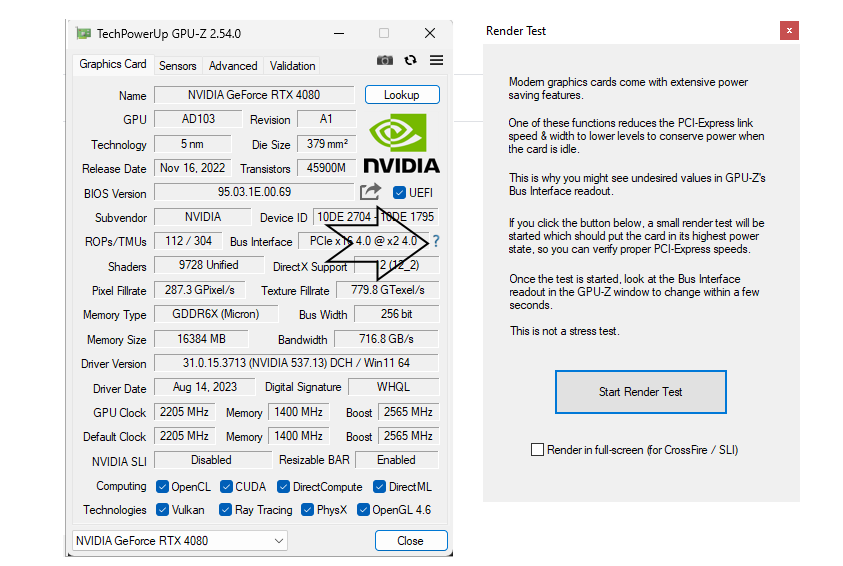The width and height of the screenshot is (843, 566).
Task: Click the GPU field showing AD103
Action: click(198, 119)
